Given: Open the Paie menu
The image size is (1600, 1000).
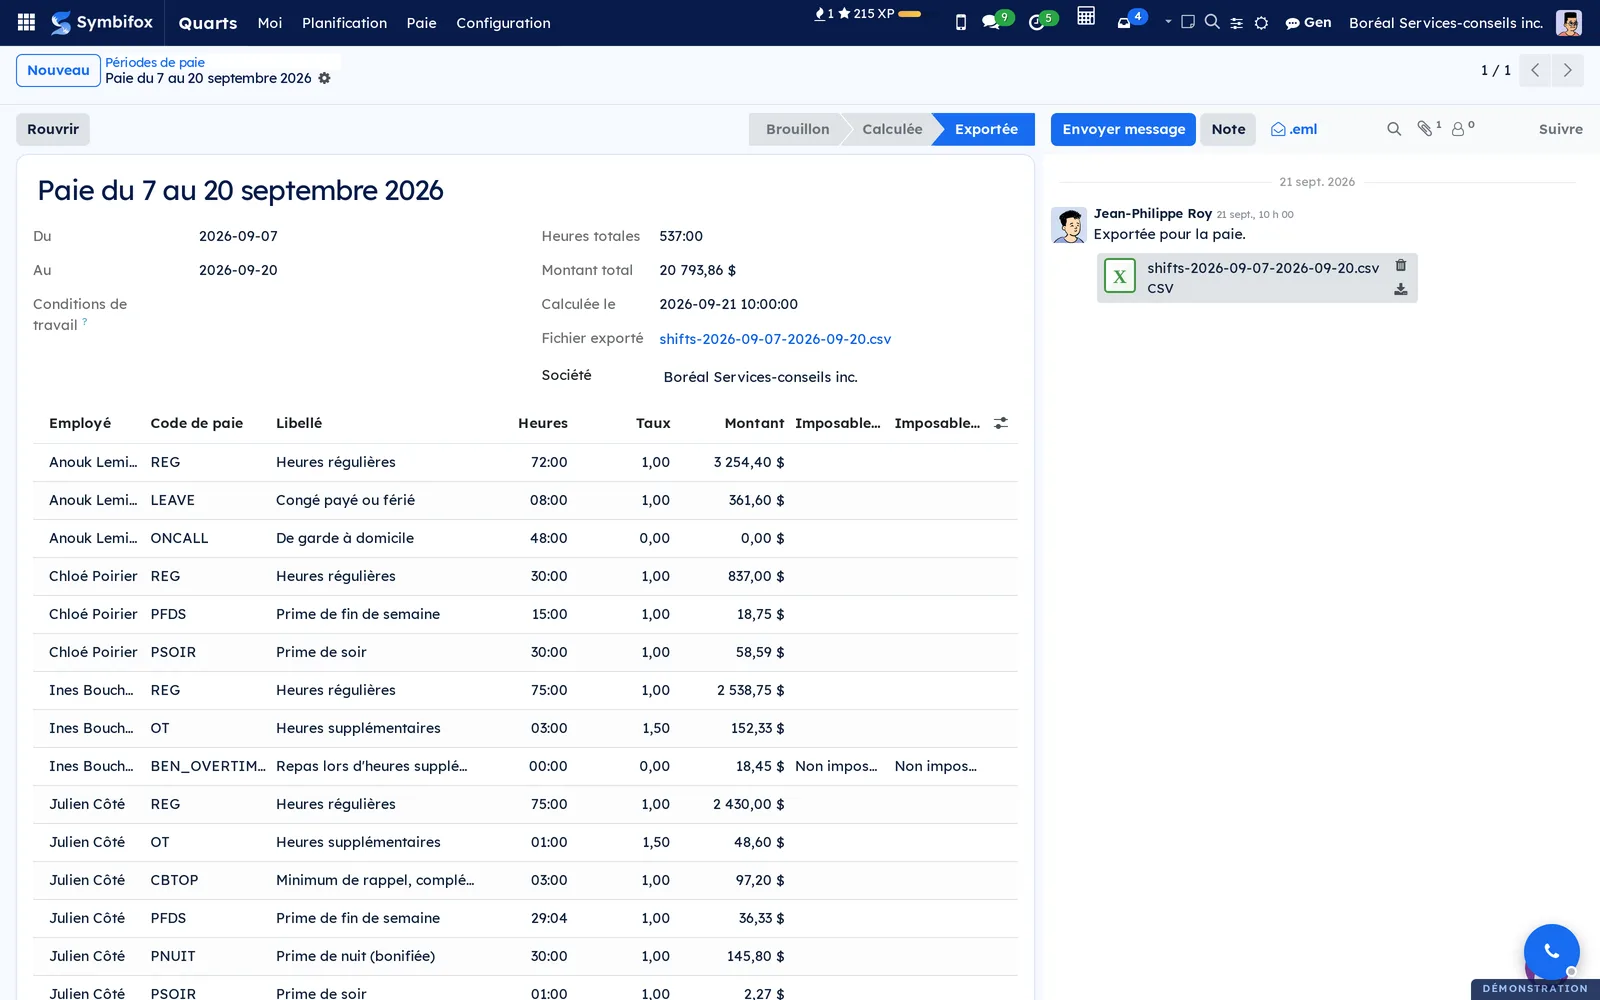Looking at the screenshot, I should tap(422, 23).
